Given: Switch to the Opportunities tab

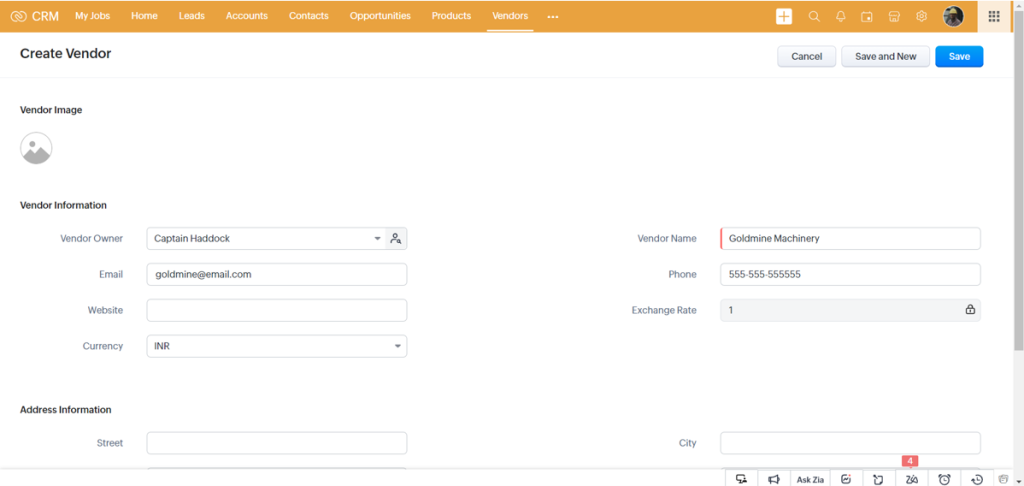Looking at the screenshot, I should point(380,16).
